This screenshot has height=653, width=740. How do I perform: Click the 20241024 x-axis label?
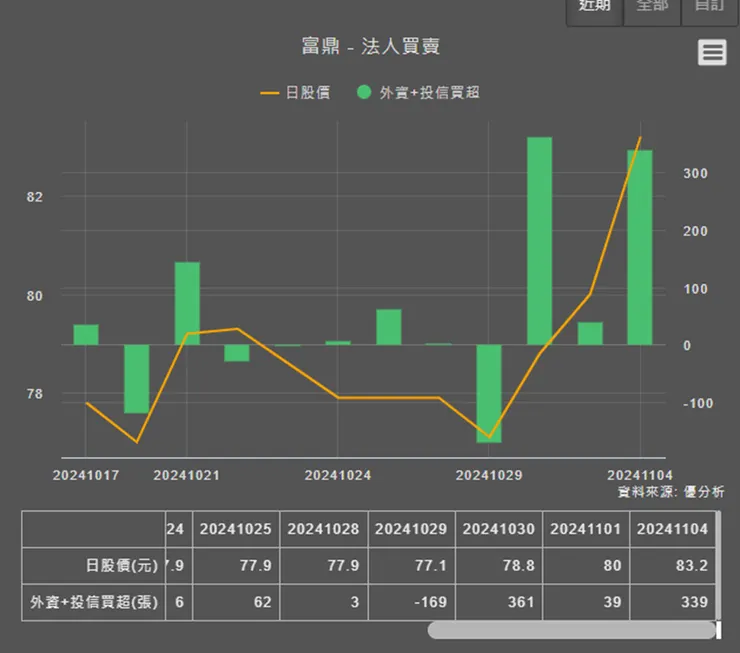[x=338, y=475]
